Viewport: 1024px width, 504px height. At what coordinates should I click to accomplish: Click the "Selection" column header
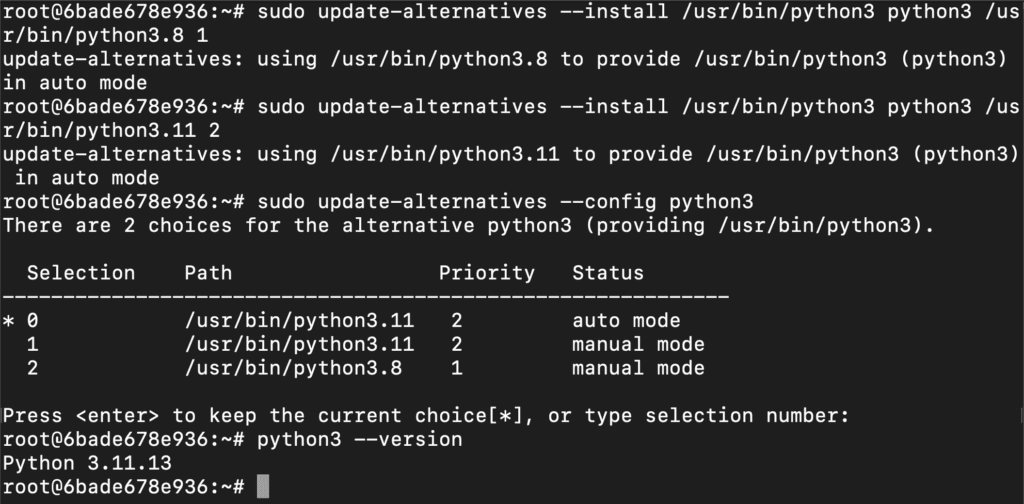pos(80,272)
